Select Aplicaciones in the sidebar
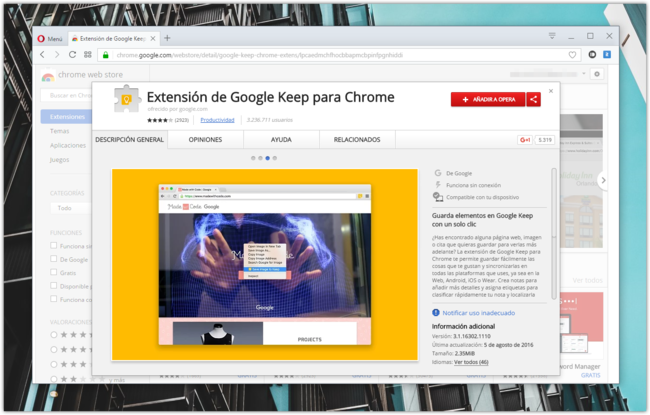This screenshot has width=650, height=415. pos(68,146)
